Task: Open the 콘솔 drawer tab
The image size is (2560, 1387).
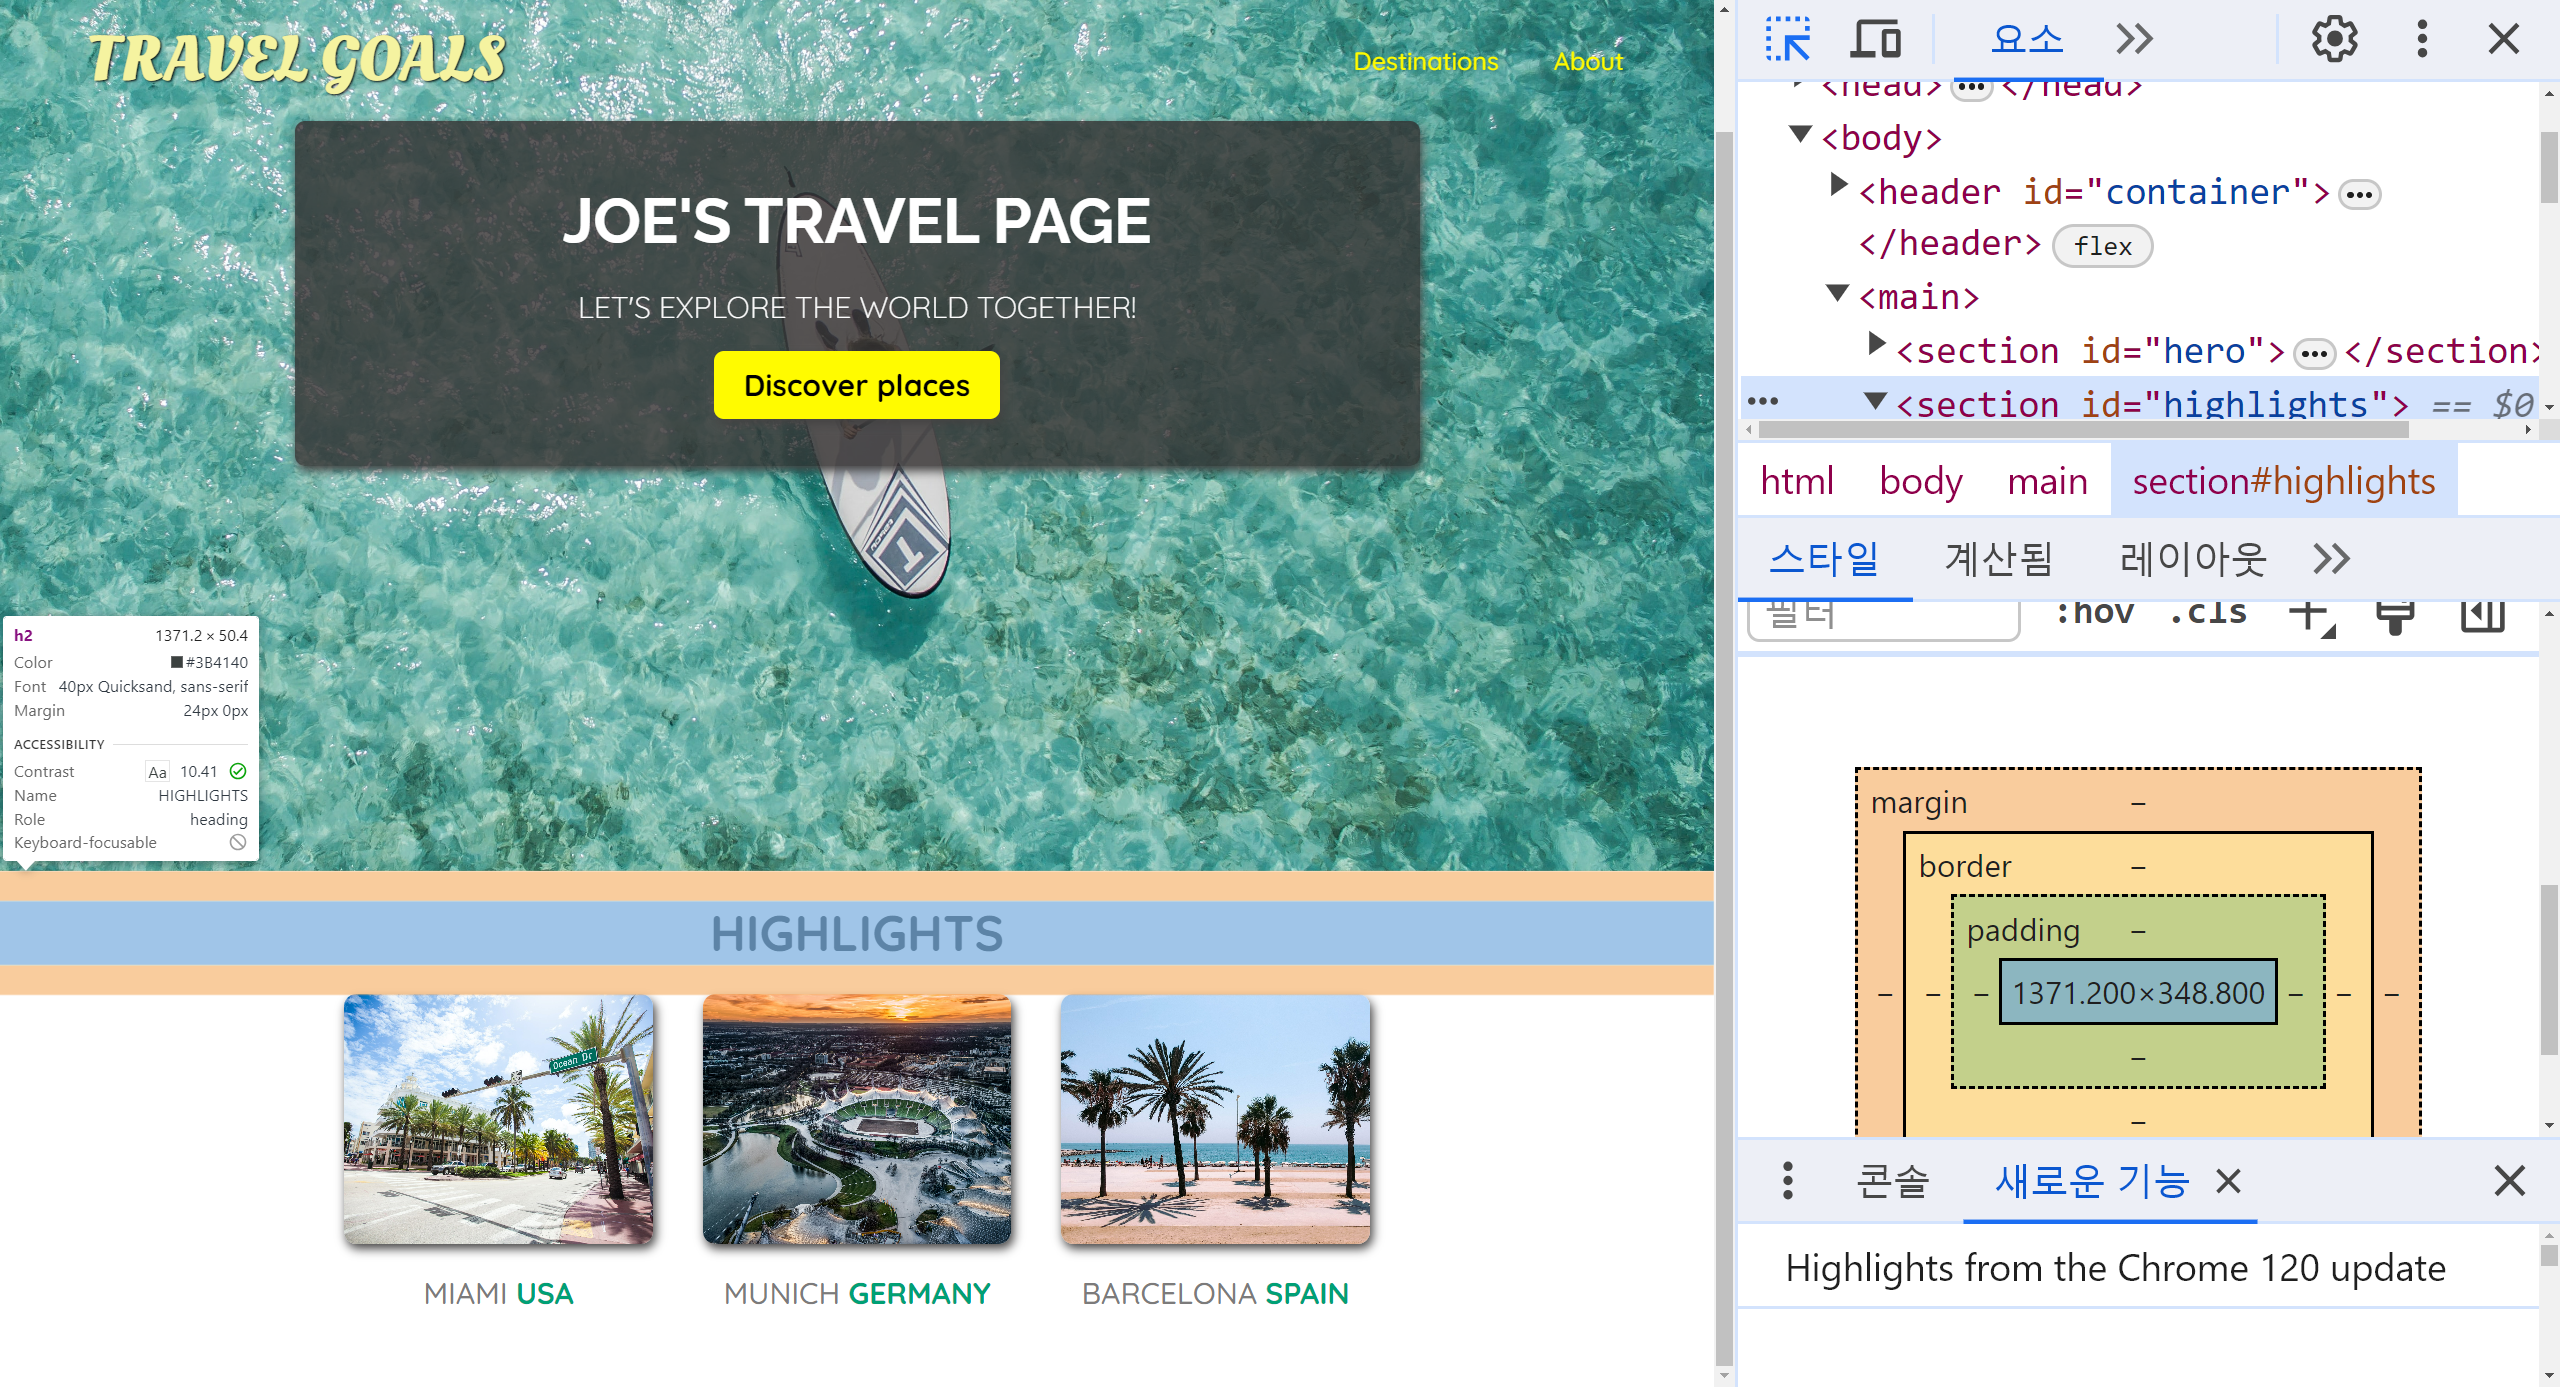Action: click(x=1892, y=1181)
